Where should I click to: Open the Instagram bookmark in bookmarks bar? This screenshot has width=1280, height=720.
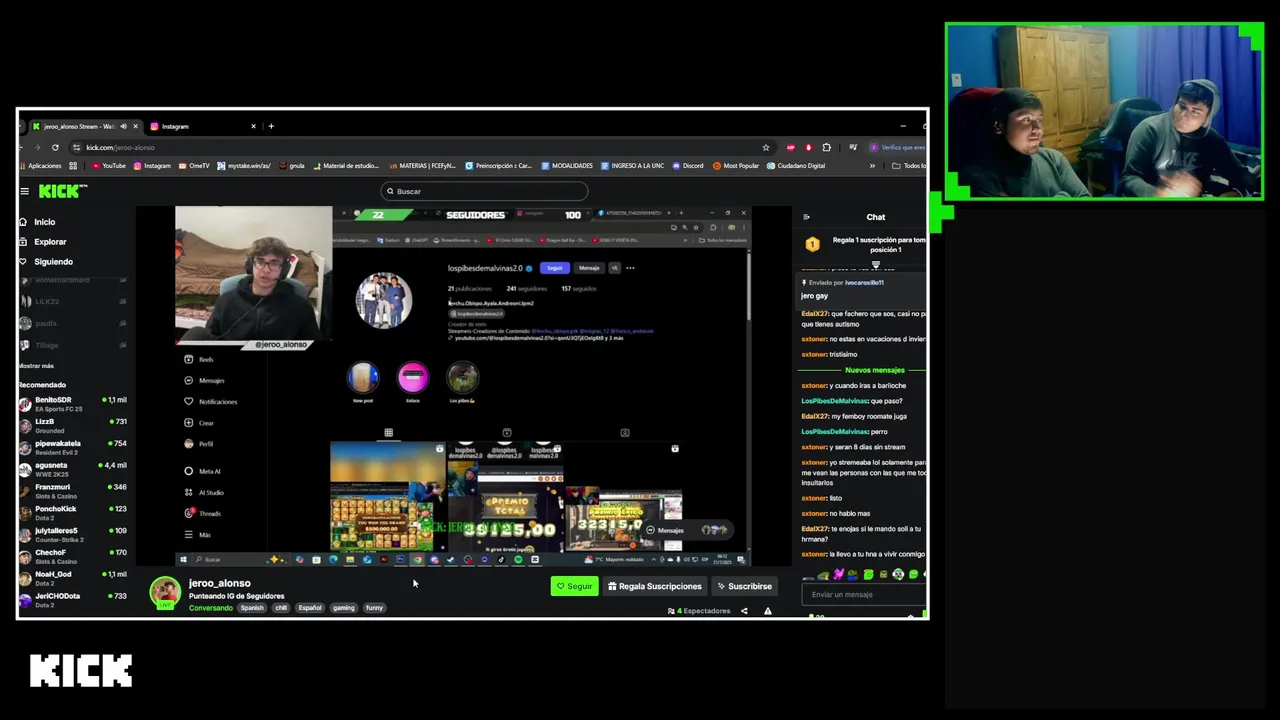click(x=152, y=166)
